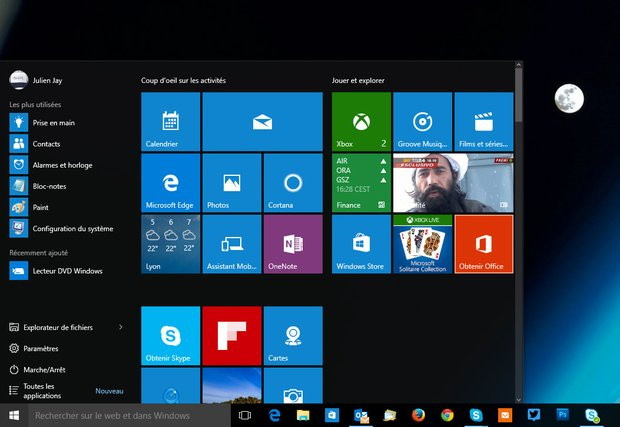Click the scrollbar up arrow
This screenshot has height=427, width=620.
point(519,64)
